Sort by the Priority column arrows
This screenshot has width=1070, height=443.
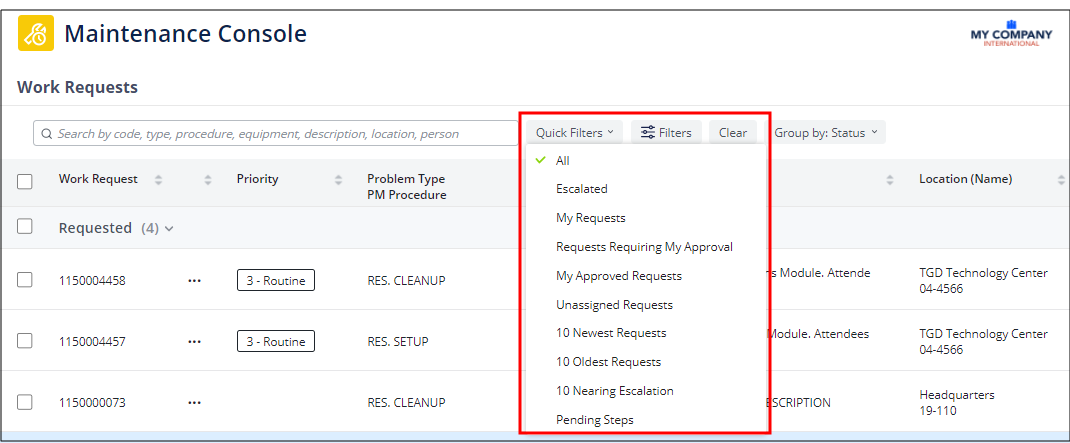pyautogui.click(x=338, y=180)
